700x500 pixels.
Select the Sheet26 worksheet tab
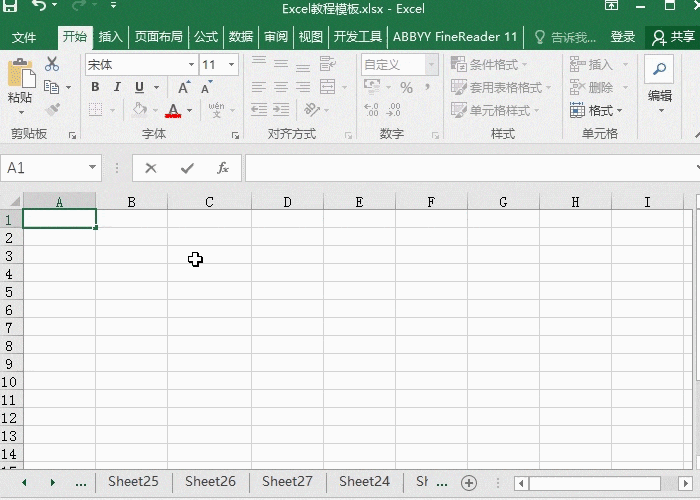click(x=210, y=481)
